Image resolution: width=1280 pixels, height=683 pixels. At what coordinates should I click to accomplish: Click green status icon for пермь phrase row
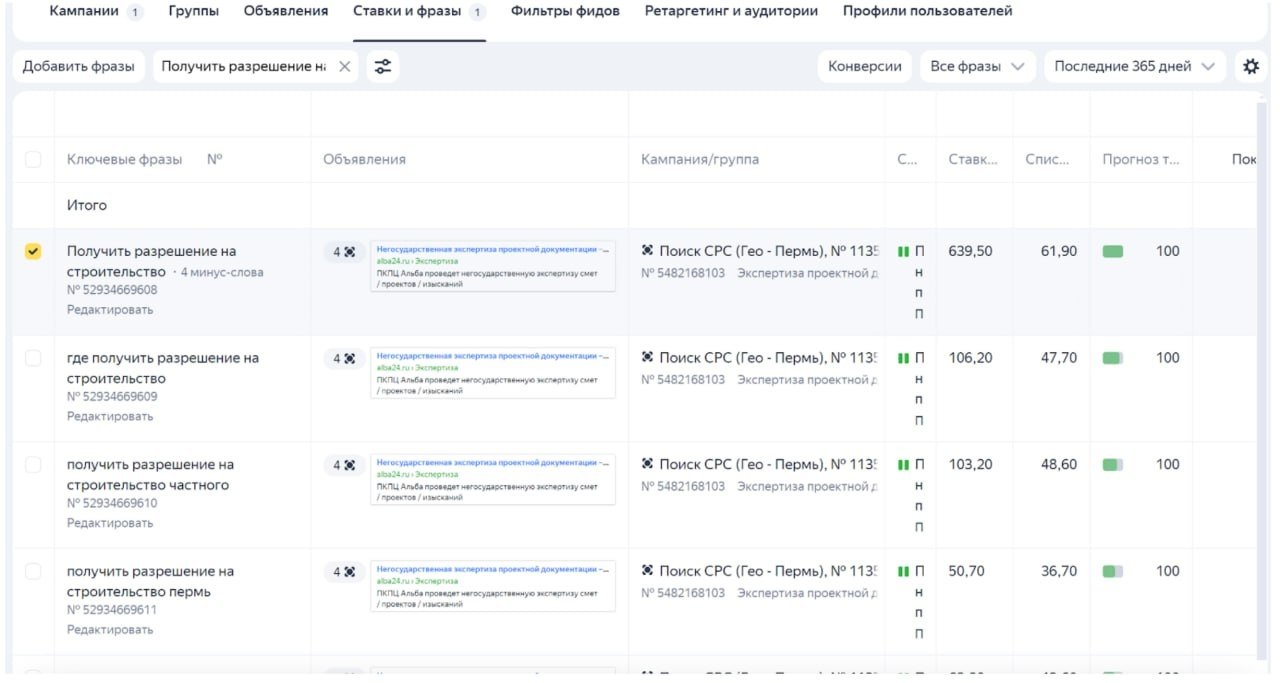tap(903, 572)
